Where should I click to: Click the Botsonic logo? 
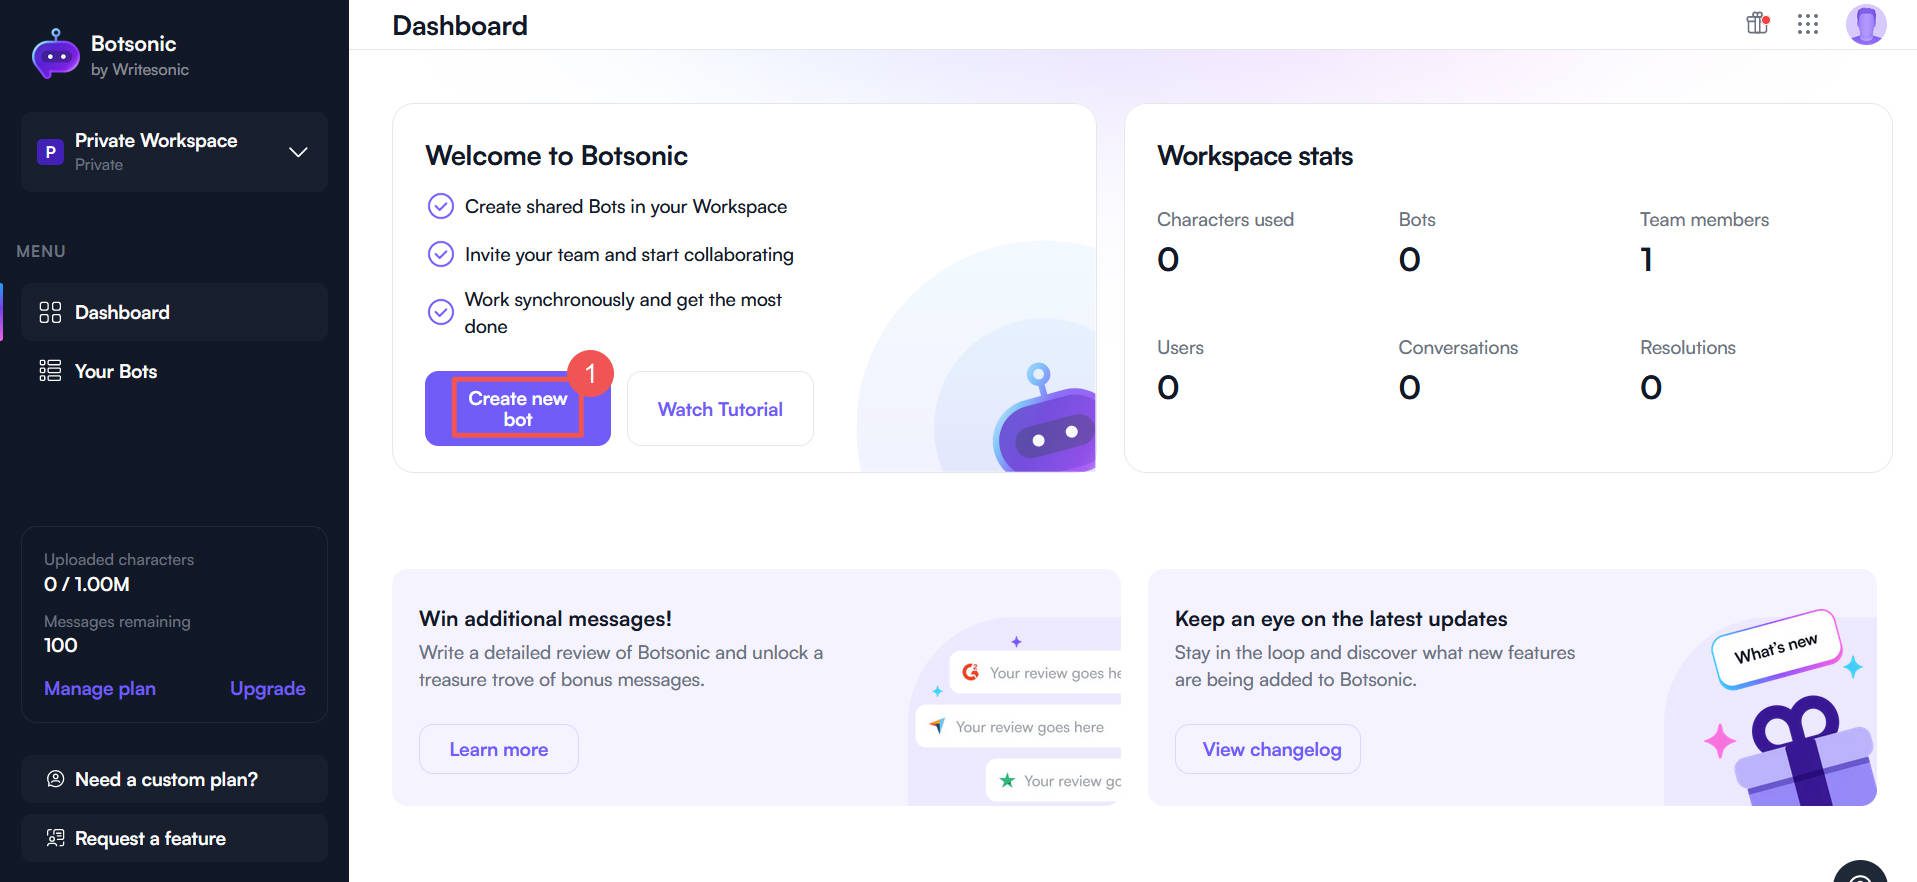[56, 54]
